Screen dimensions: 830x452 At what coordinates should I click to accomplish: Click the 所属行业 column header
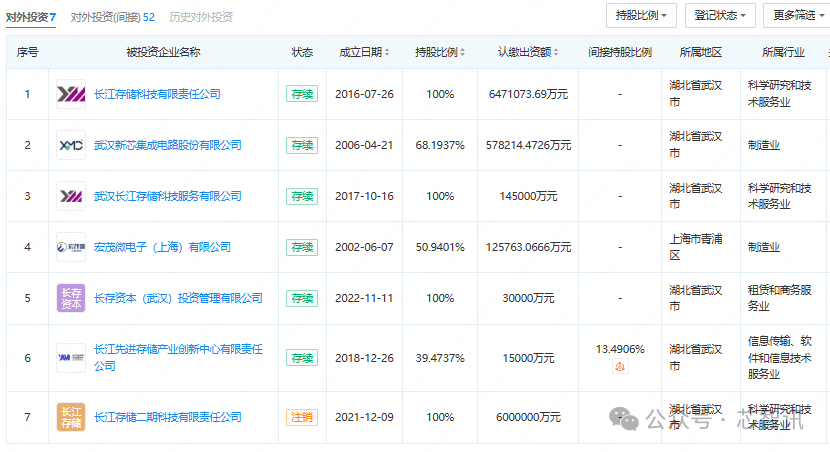pyautogui.click(x=783, y=52)
